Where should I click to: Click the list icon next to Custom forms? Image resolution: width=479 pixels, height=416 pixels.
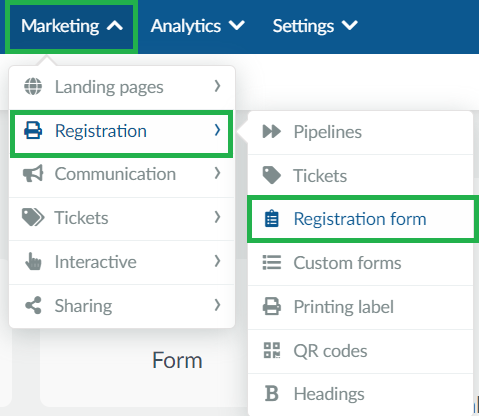(x=272, y=262)
